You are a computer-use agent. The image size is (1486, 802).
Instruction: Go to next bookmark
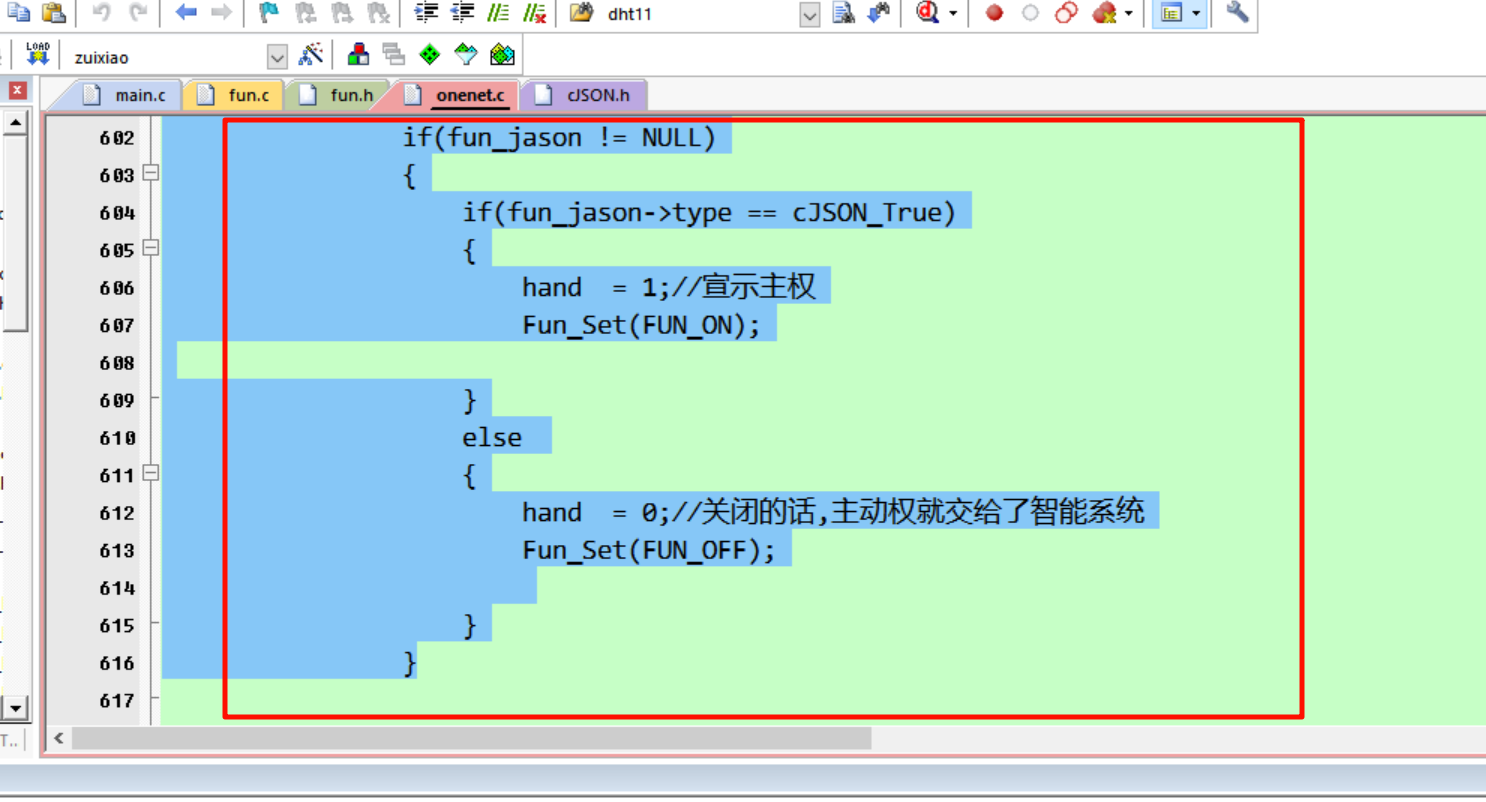[342, 13]
